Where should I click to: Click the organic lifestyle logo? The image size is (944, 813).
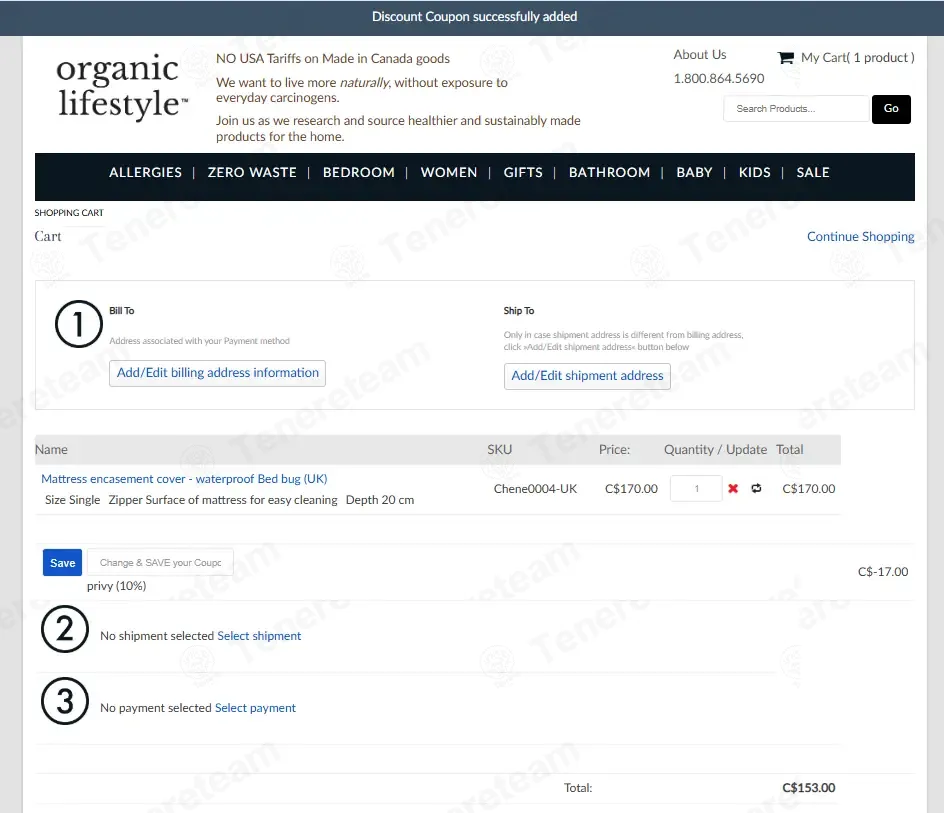(x=122, y=87)
